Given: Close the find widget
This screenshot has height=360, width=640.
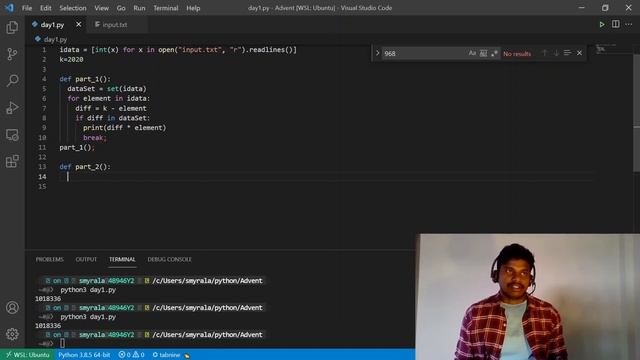Looking at the screenshot, I should (x=579, y=53).
